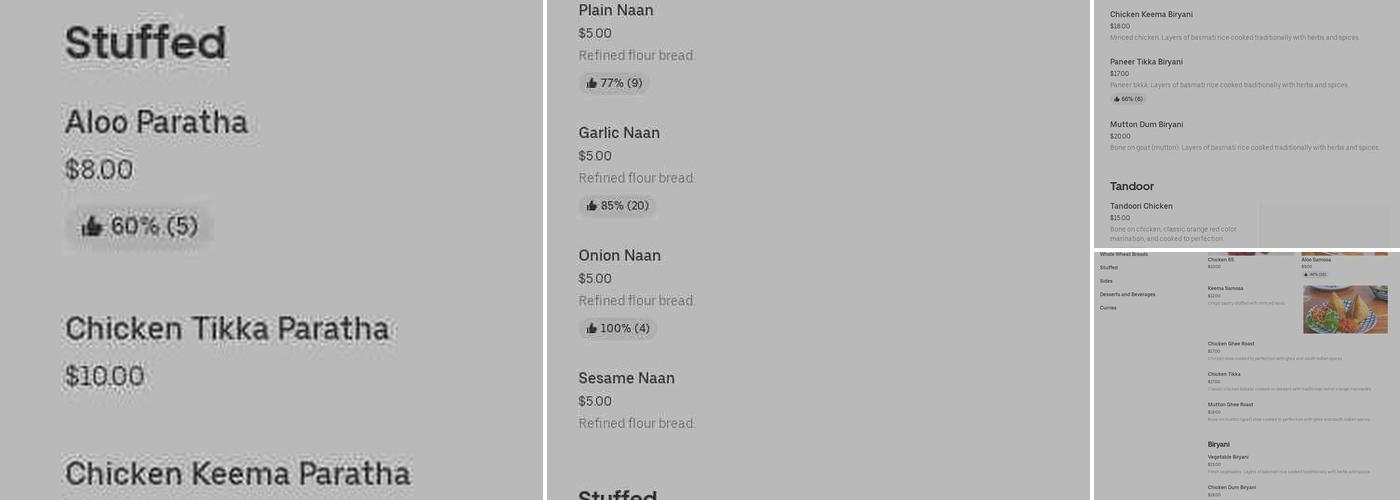Jump to the Curries category

coord(1108,308)
